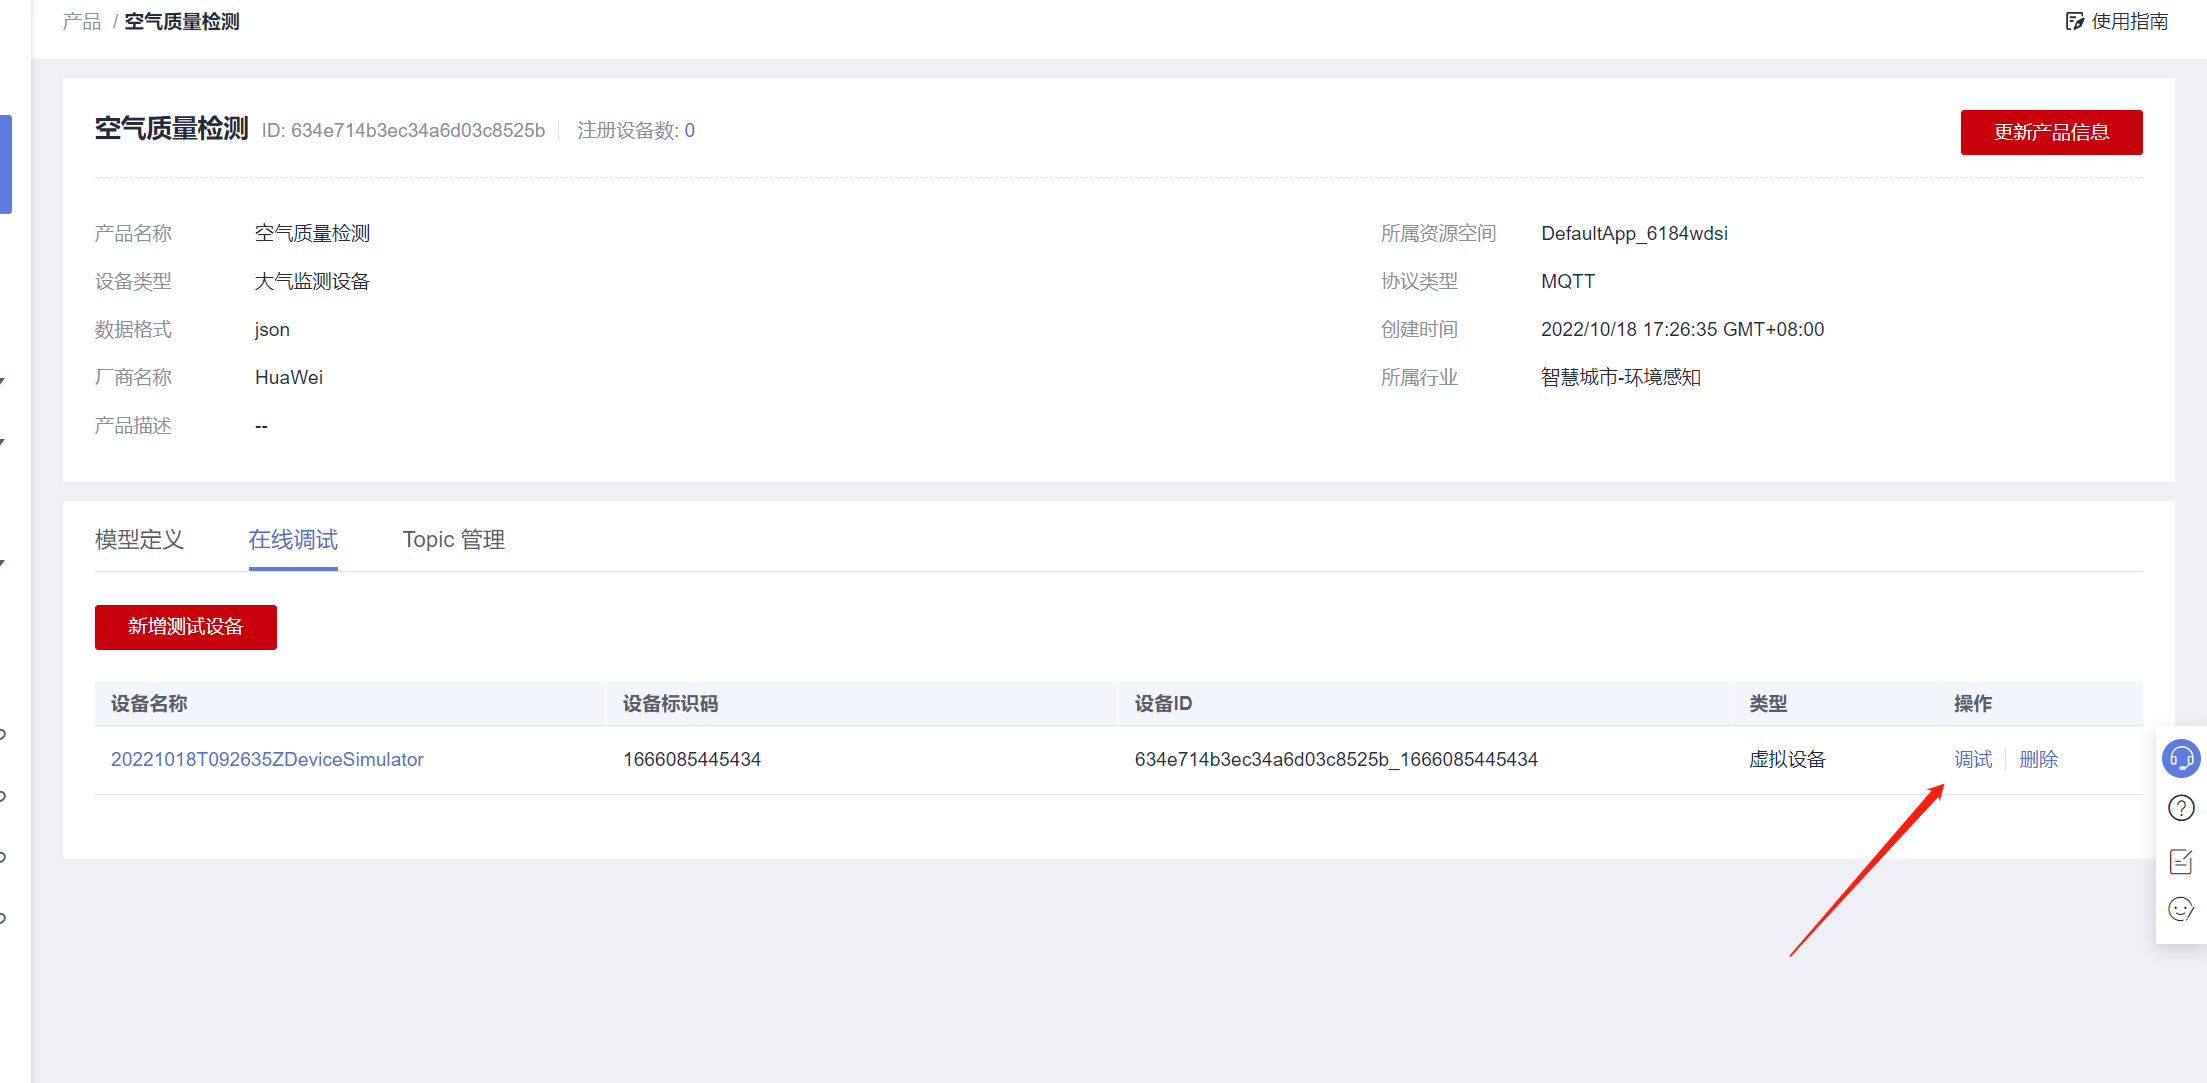This screenshot has height=1083, width=2207.
Task: Switch to the 模型定义 tab
Action: click(139, 540)
